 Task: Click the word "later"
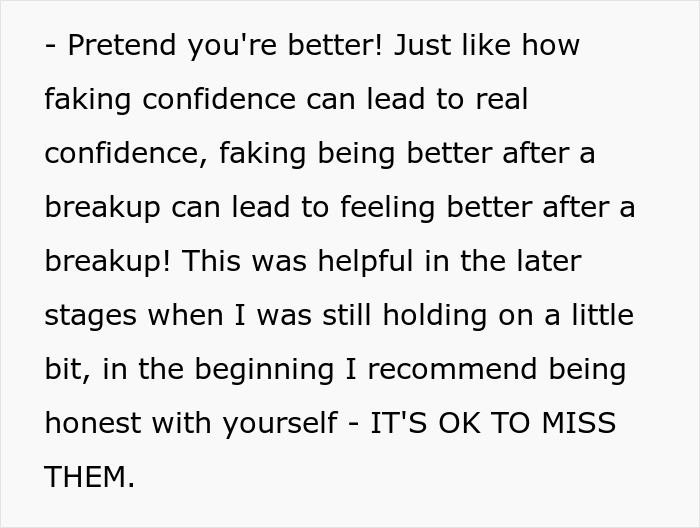546,262
